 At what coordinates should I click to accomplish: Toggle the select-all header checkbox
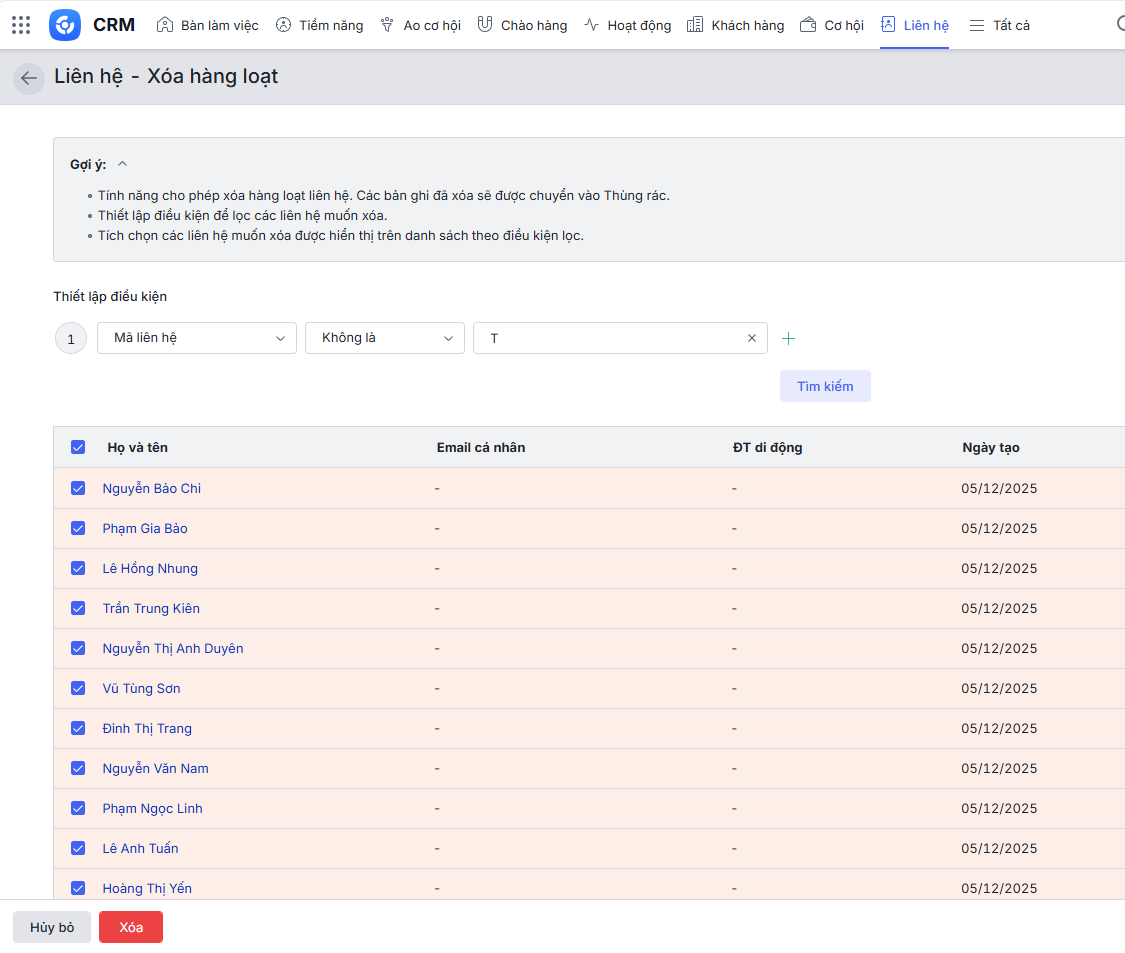click(x=78, y=447)
